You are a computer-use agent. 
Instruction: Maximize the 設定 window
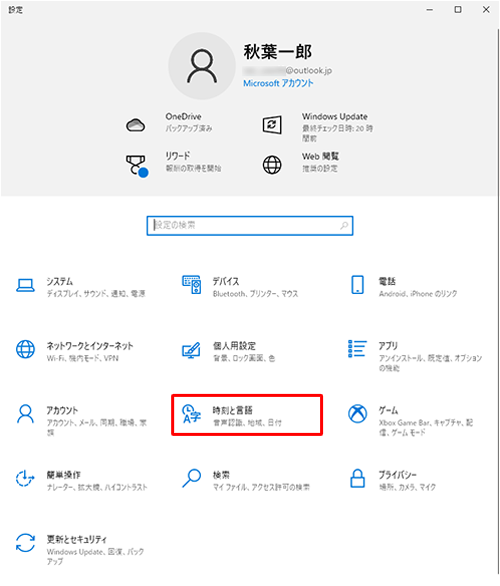[458, 10]
